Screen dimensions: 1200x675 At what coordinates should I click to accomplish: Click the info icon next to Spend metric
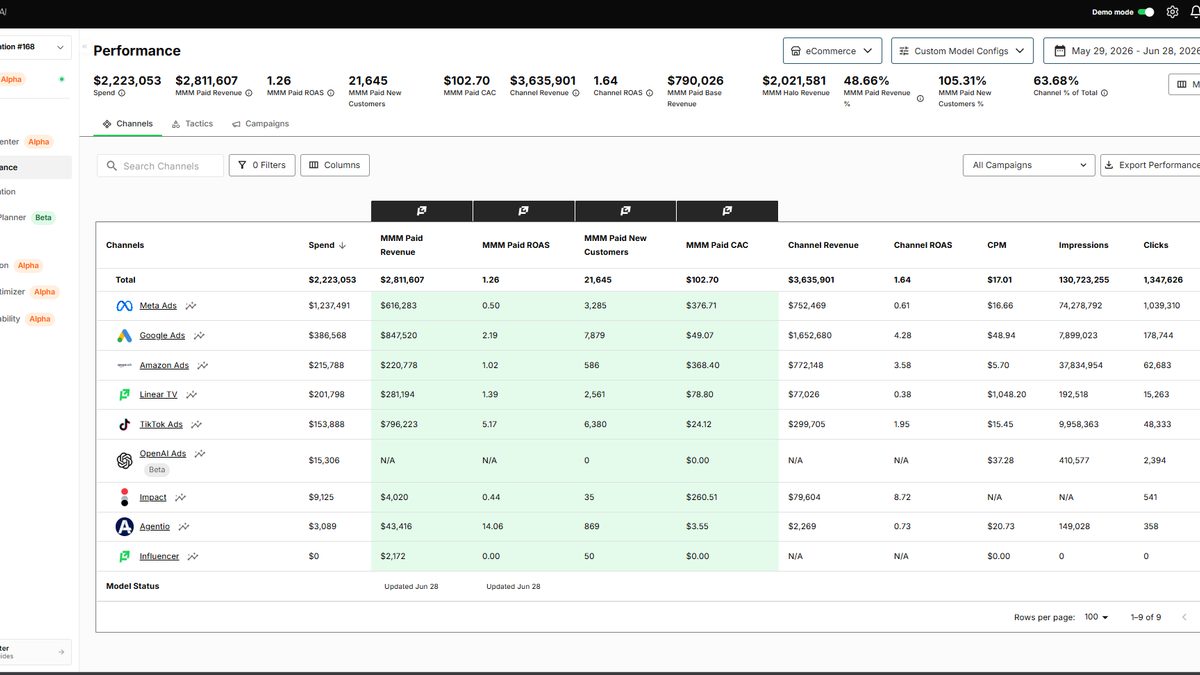pyautogui.click(x=122, y=93)
